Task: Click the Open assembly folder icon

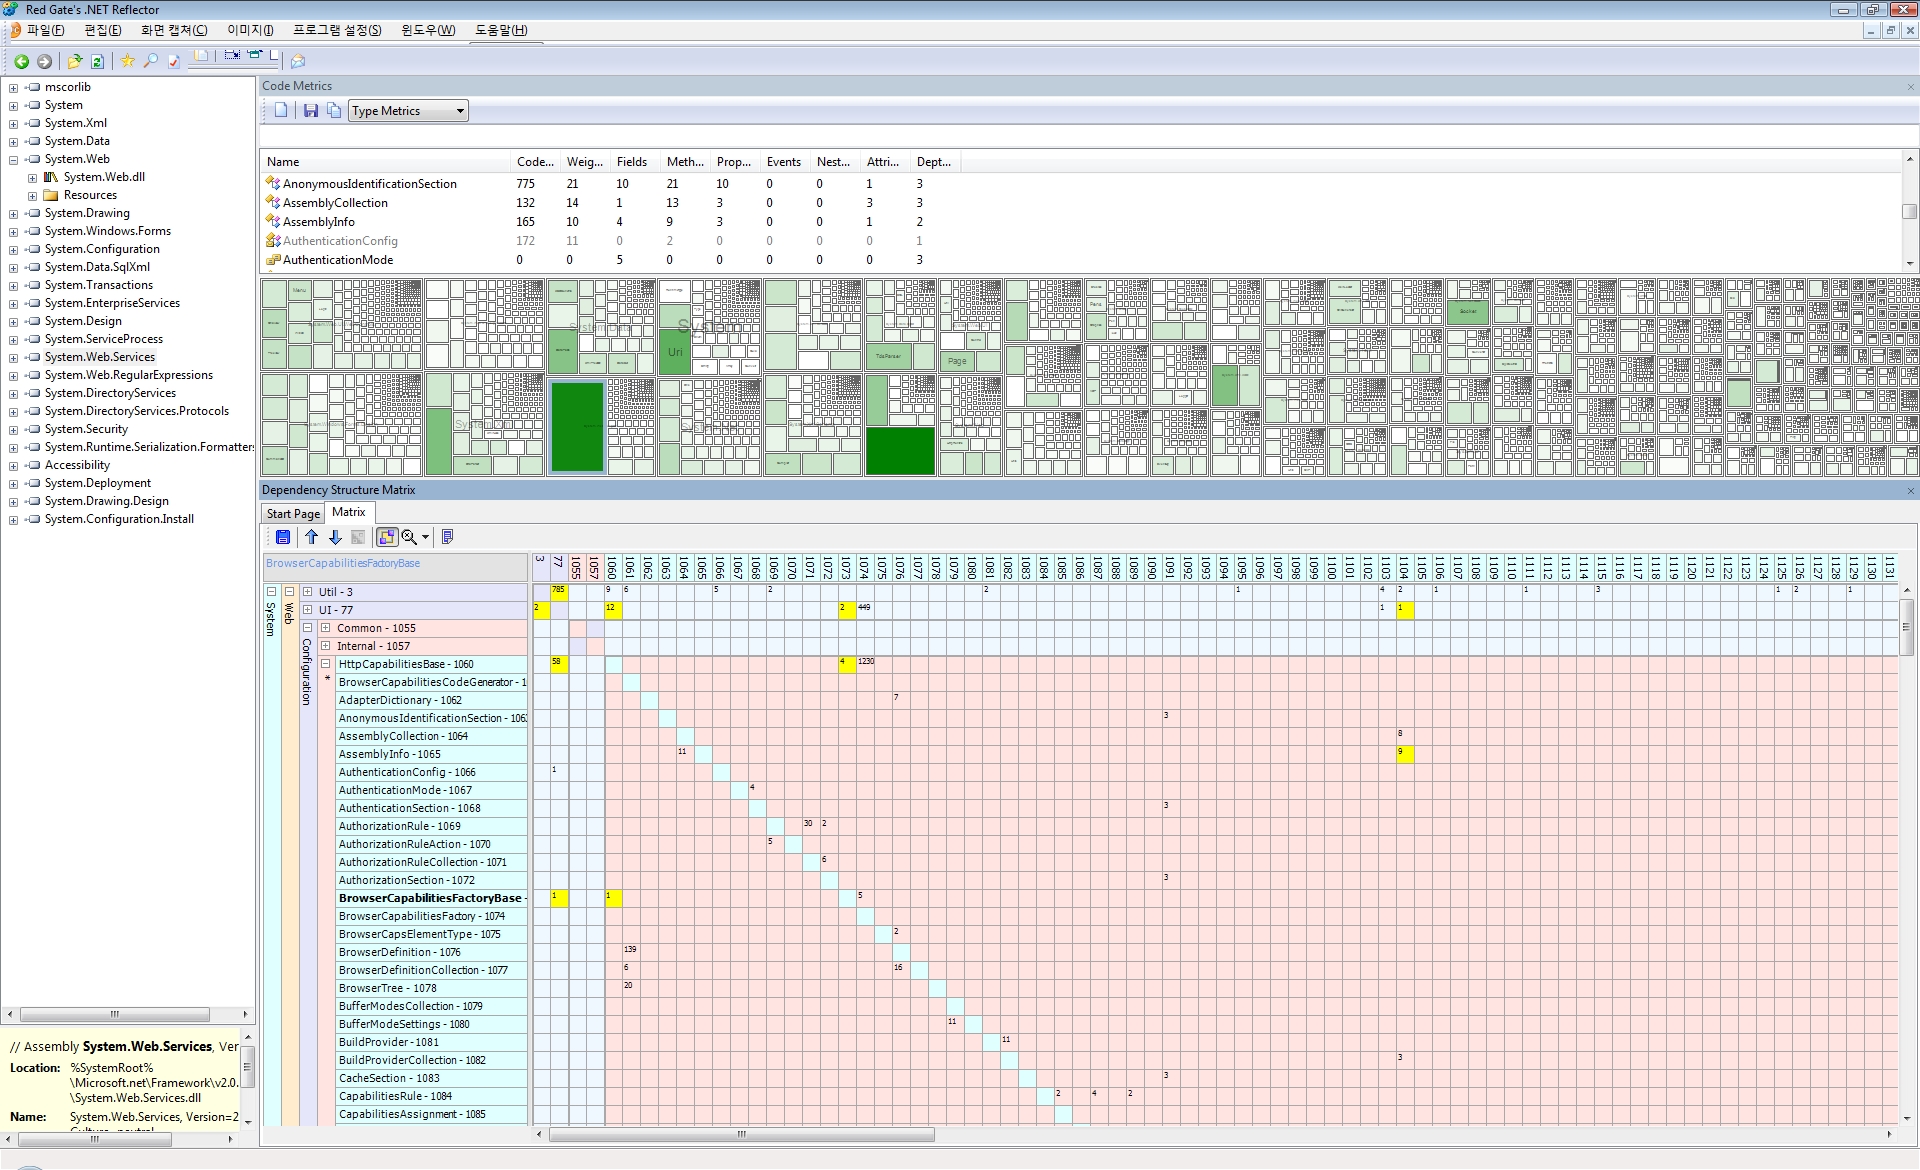Action: (x=75, y=62)
